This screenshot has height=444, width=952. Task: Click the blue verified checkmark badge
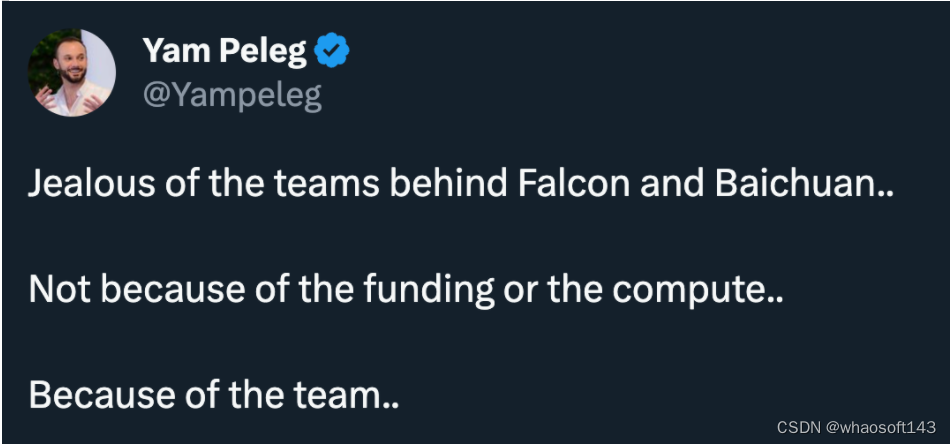coord(332,51)
